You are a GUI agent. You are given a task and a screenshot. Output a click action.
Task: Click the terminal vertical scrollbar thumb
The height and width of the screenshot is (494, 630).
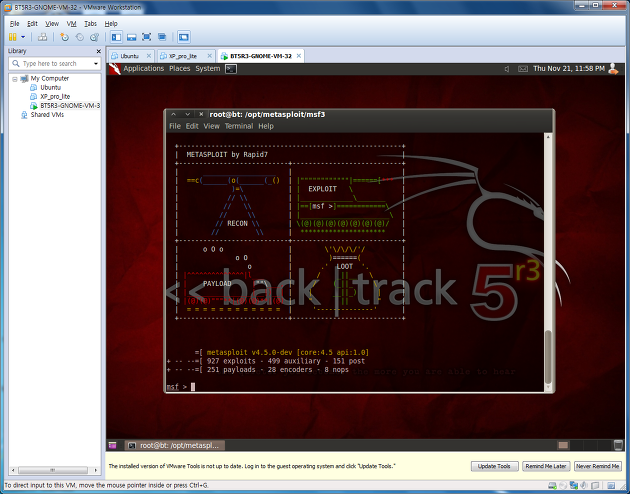point(548,357)
